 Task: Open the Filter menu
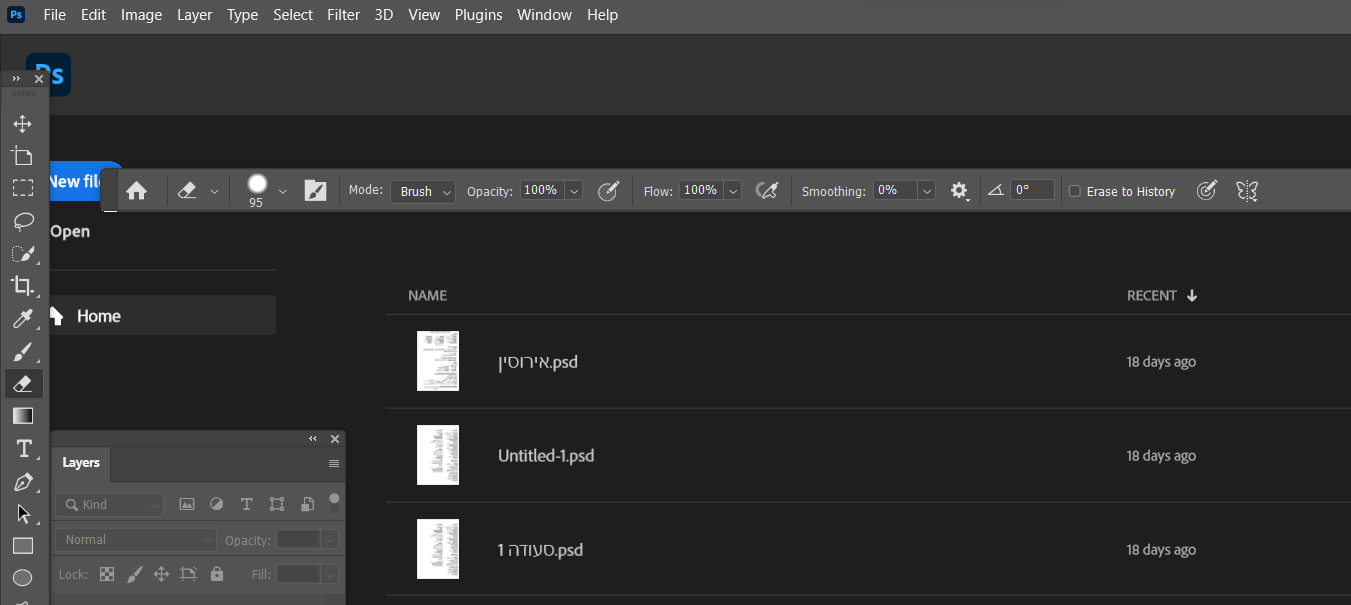point(344,15)
